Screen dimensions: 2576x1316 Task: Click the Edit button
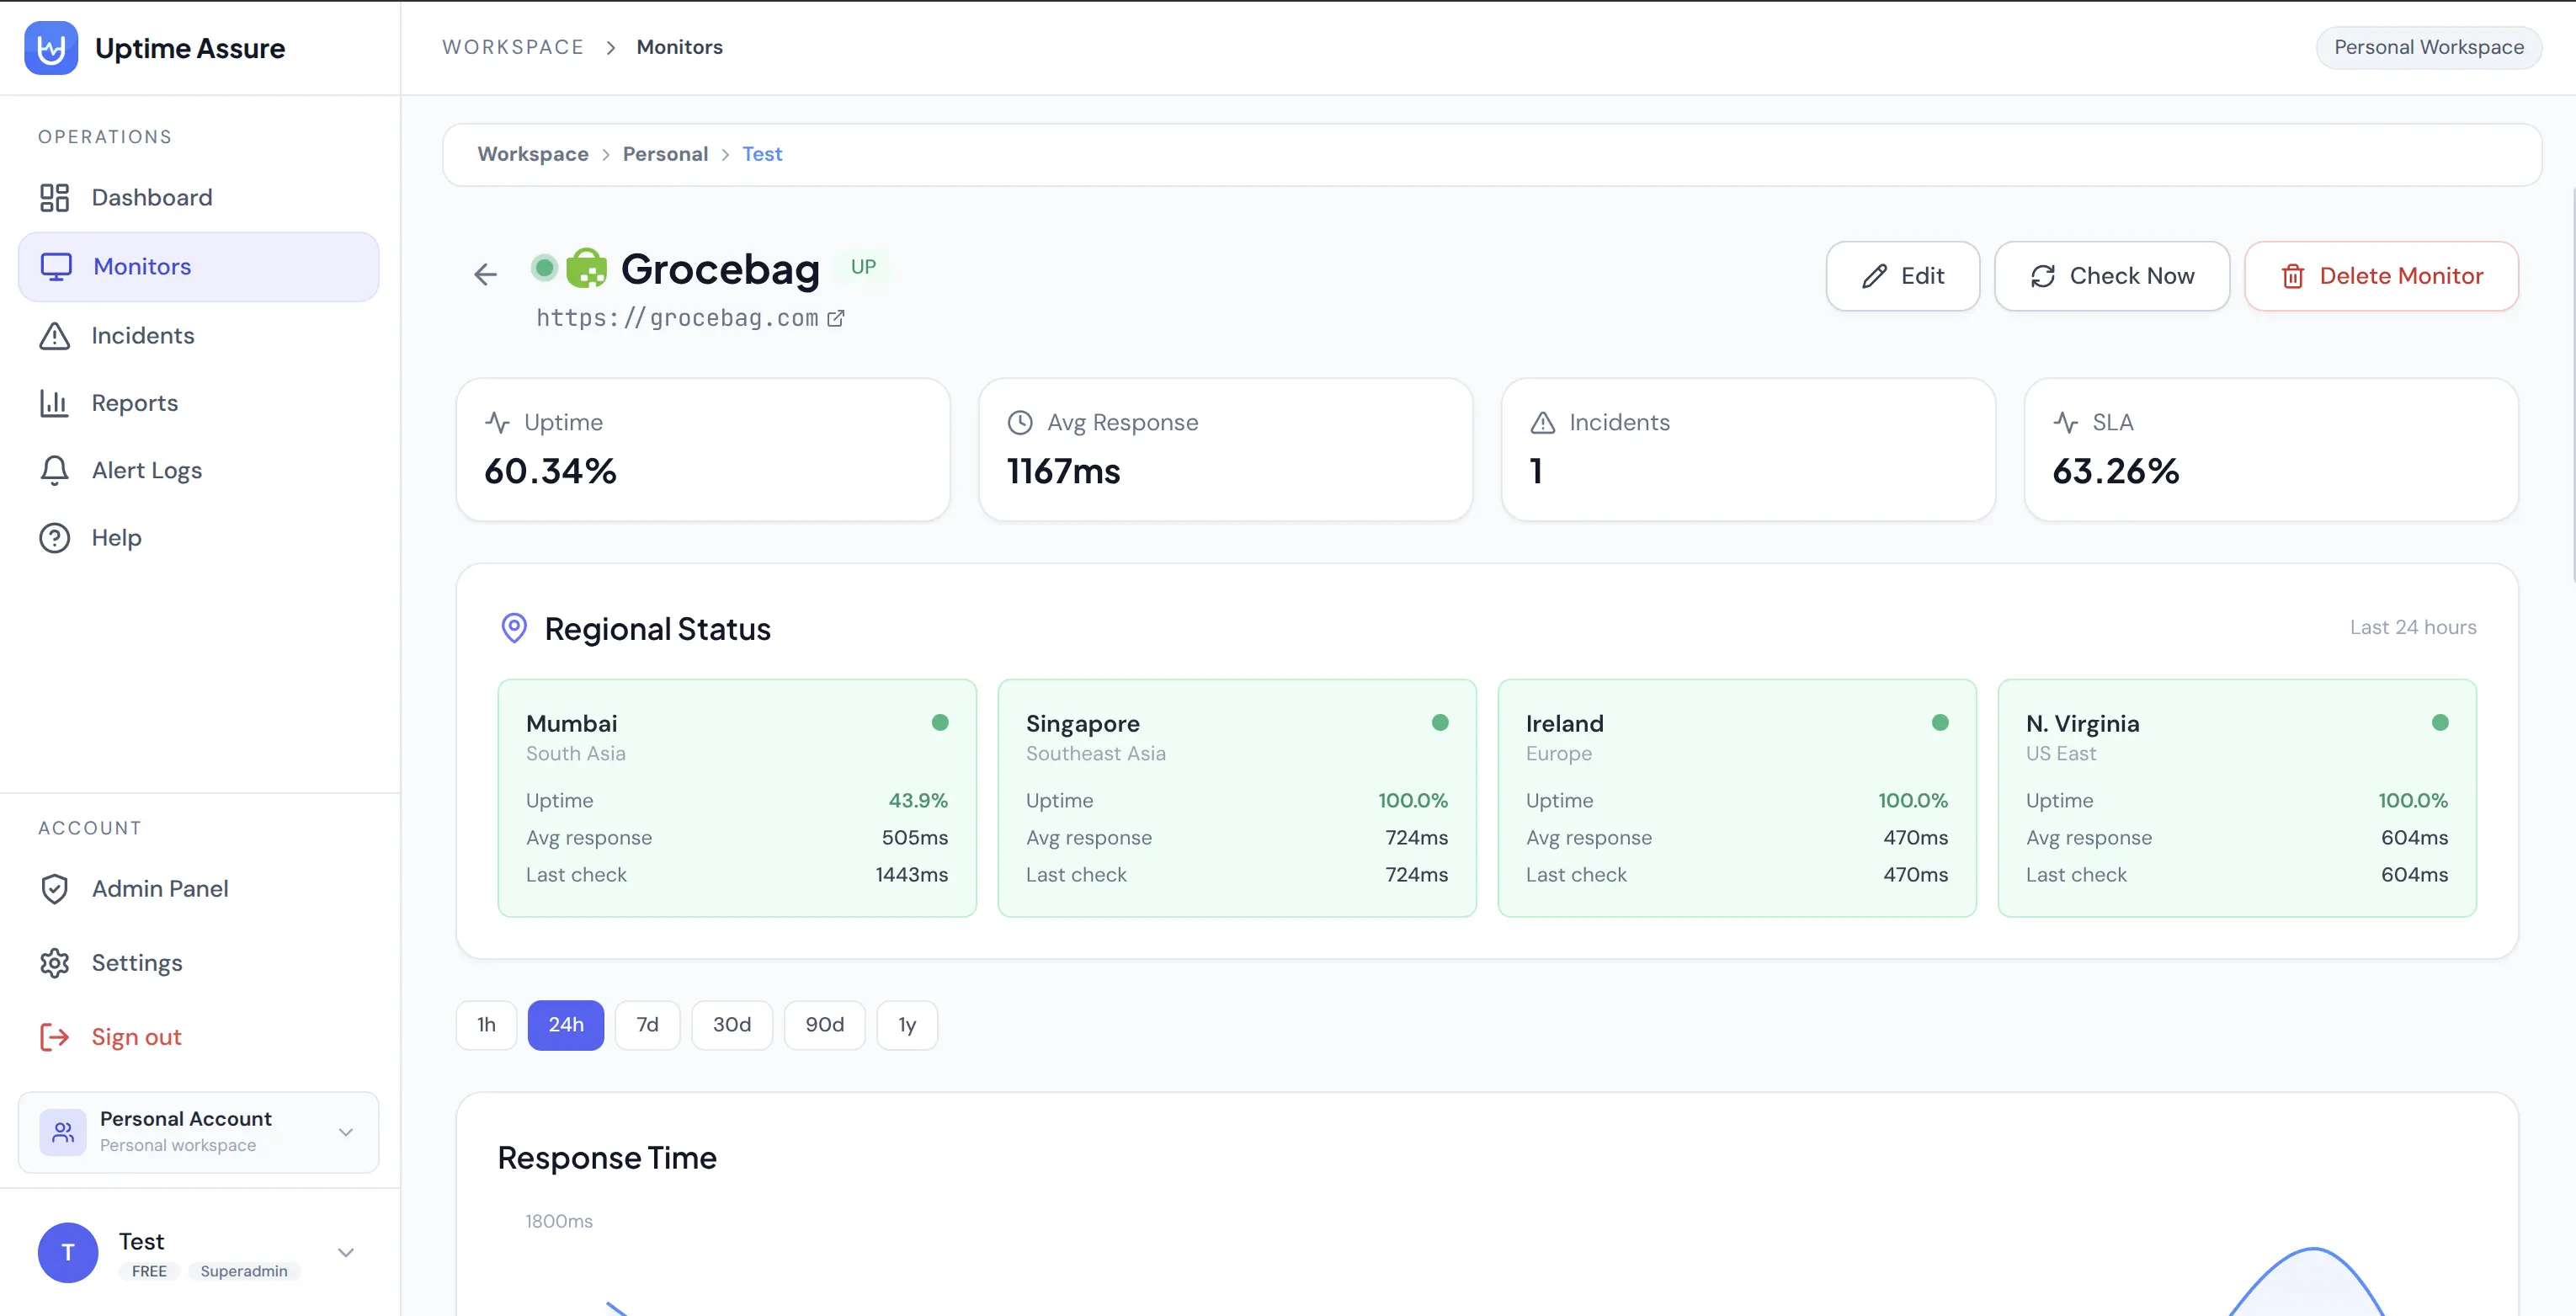point(1902,276)
